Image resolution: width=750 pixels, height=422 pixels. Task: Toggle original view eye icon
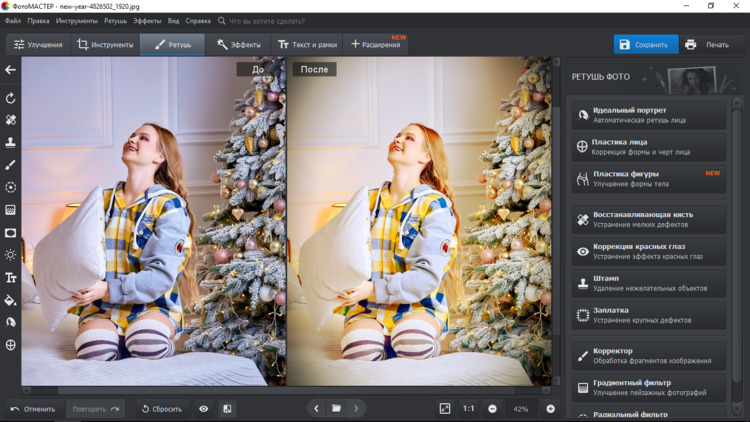tap(204, 408)
